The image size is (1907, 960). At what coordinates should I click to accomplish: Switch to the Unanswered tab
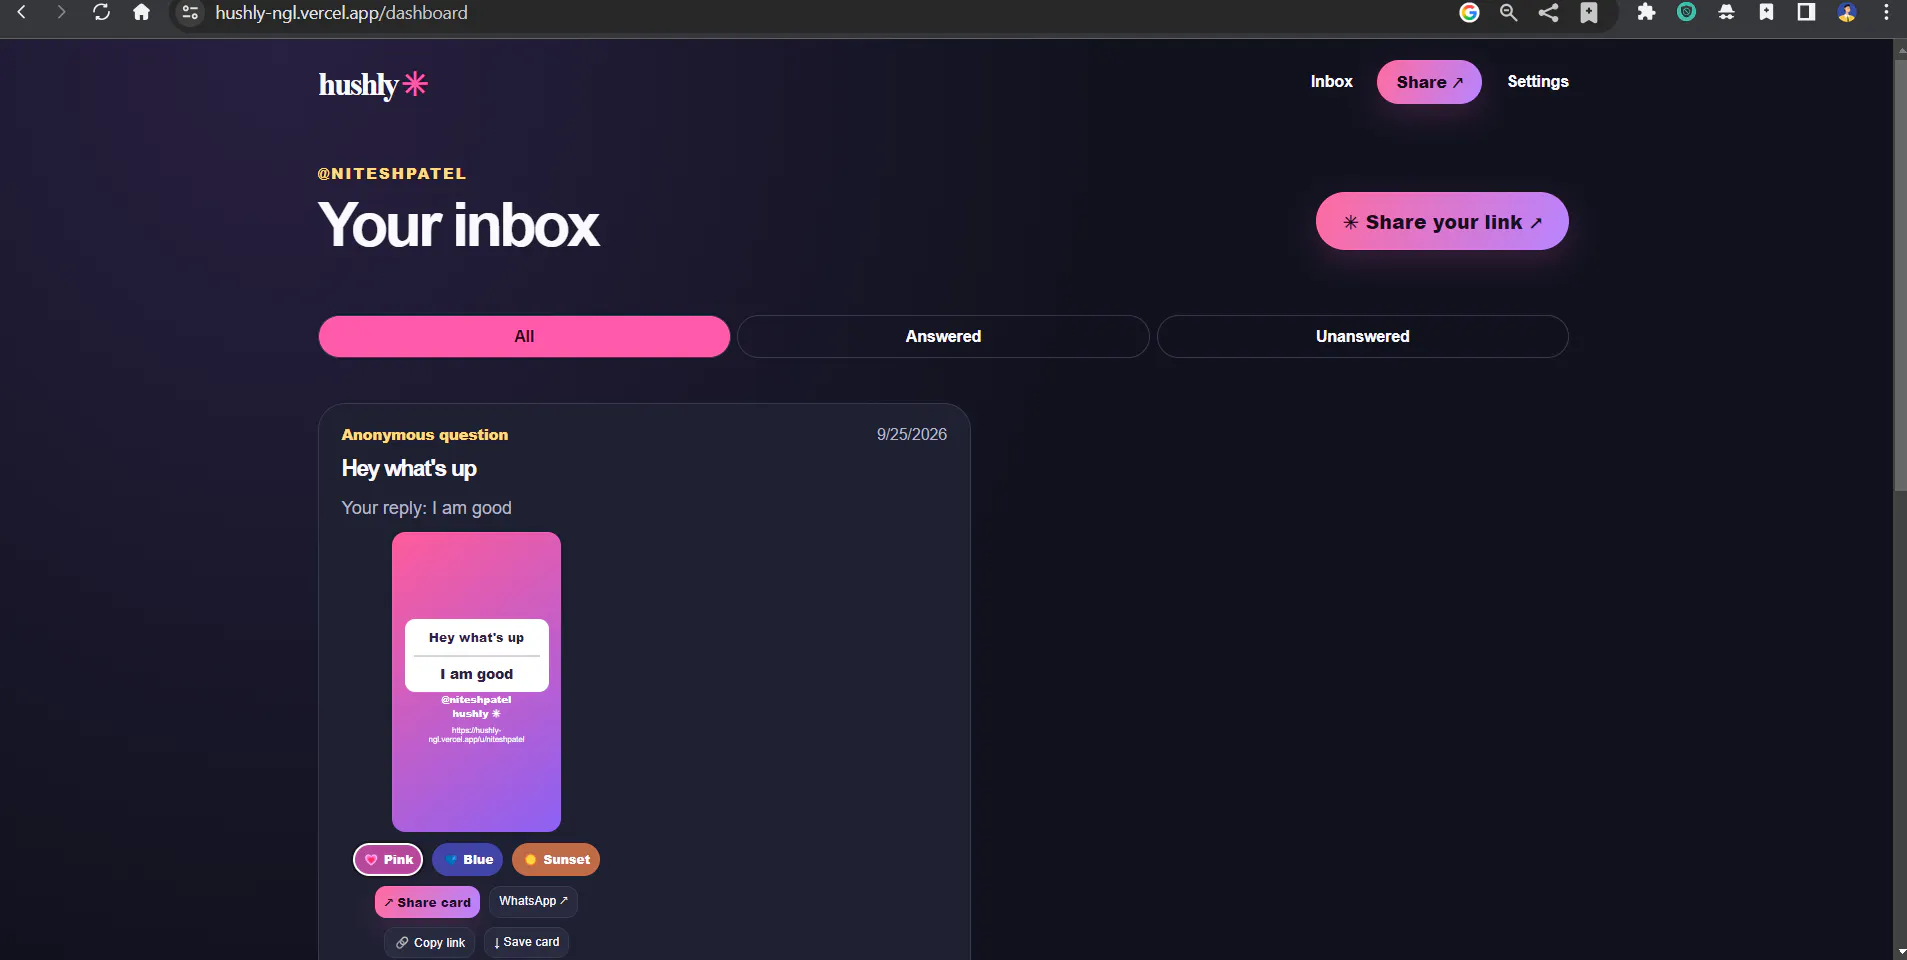coord(1362,336)
